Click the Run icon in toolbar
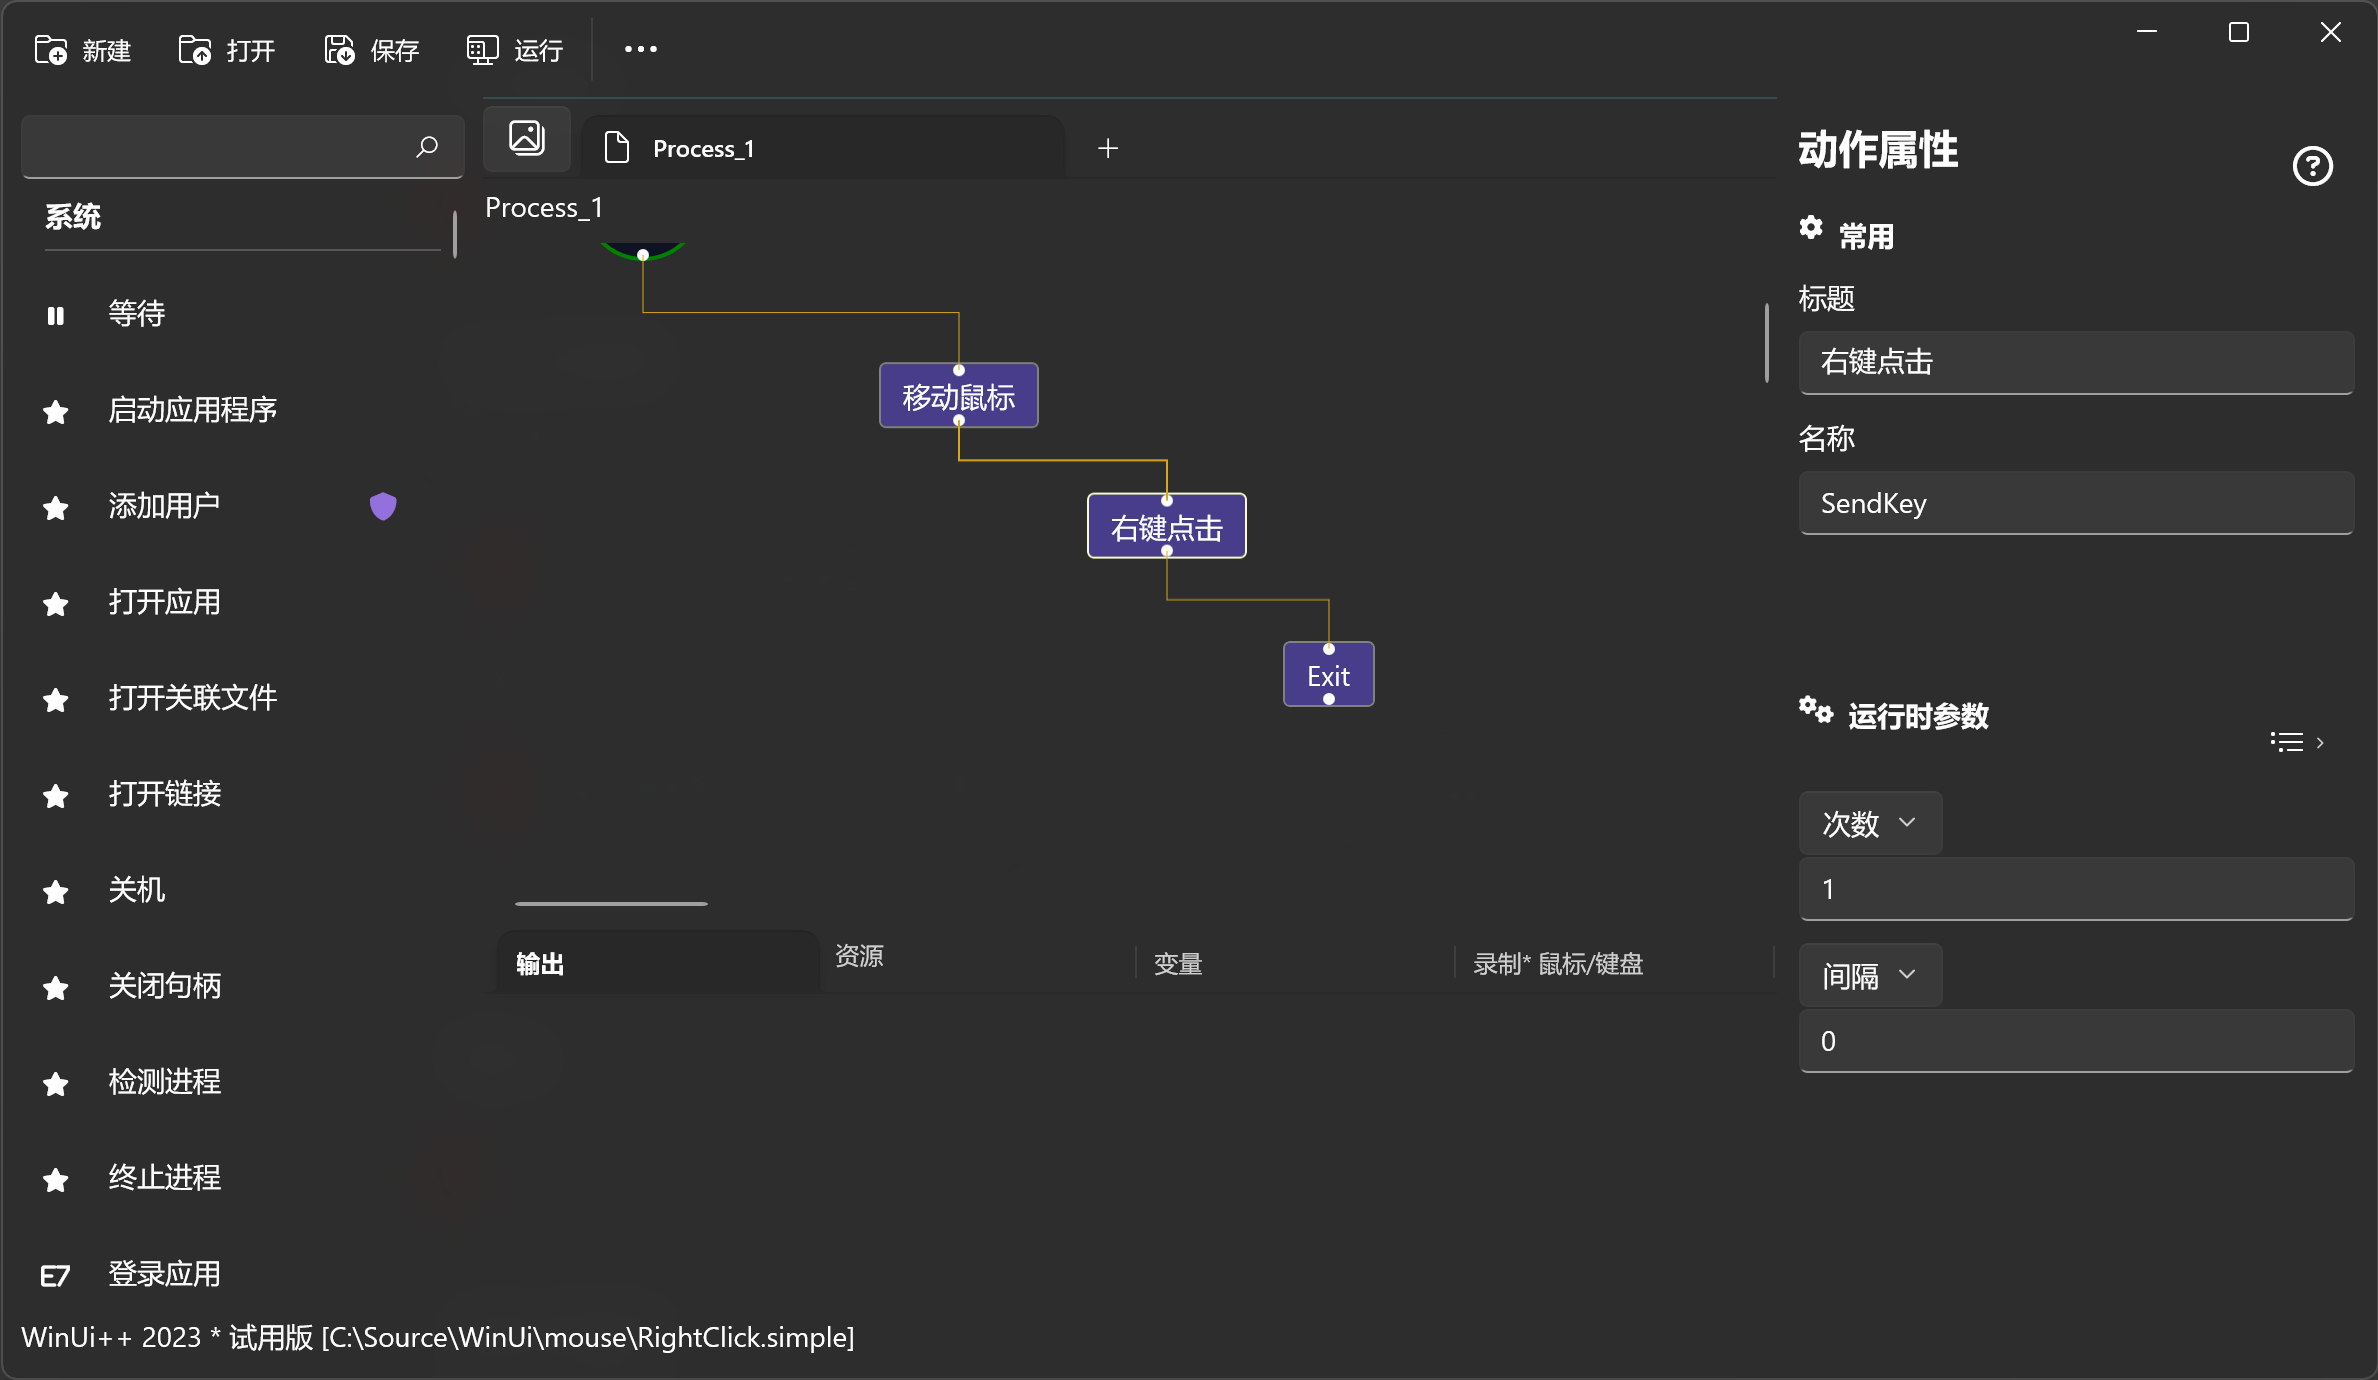This screenshot has width=2378, height=1380. [x=482, y=50]
